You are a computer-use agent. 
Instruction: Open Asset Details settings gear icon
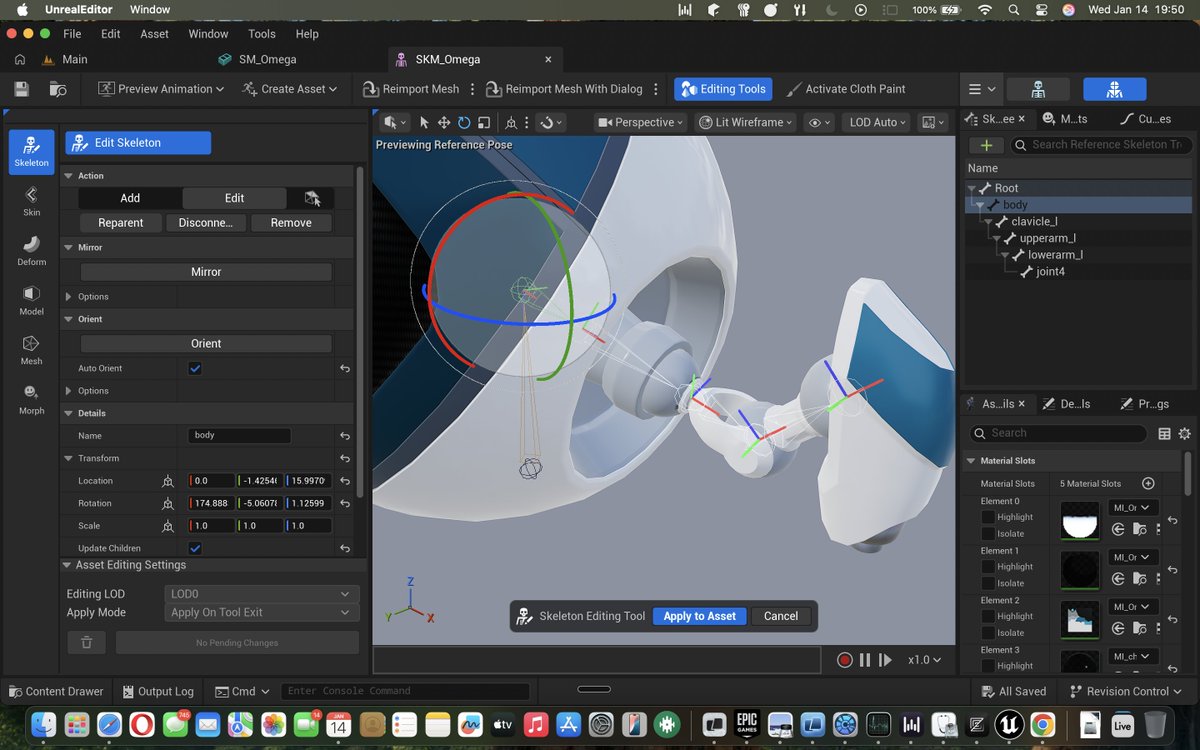tap(1185, 433)
